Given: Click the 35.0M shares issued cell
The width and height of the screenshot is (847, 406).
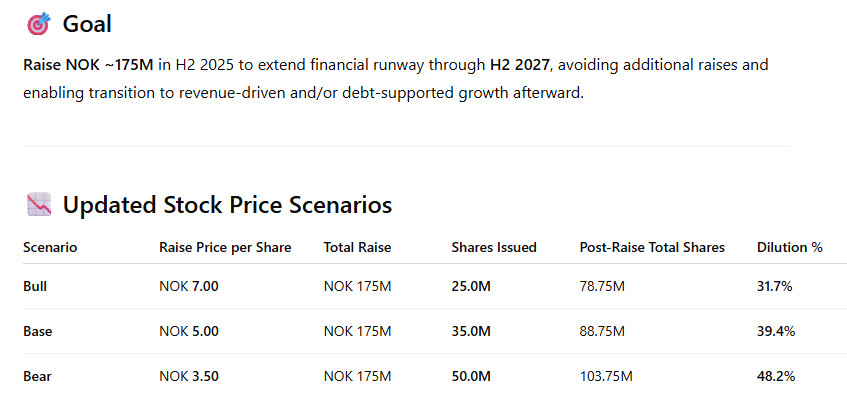Looking at the screenshot, I should [471, 331].
